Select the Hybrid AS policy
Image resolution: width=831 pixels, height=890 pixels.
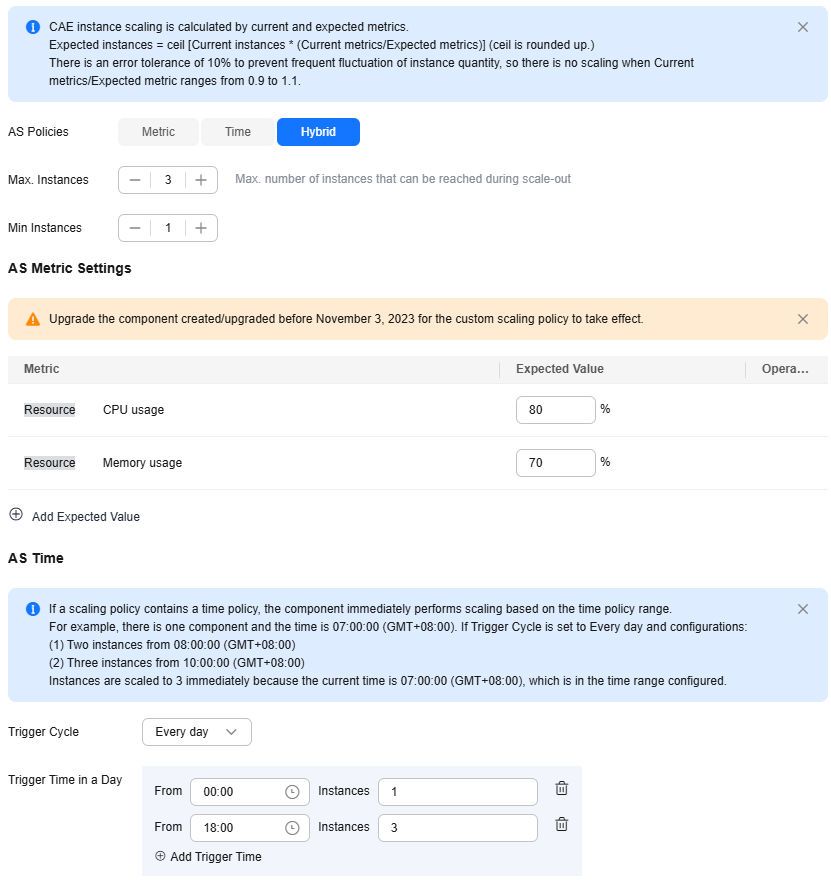click(318, 132)
